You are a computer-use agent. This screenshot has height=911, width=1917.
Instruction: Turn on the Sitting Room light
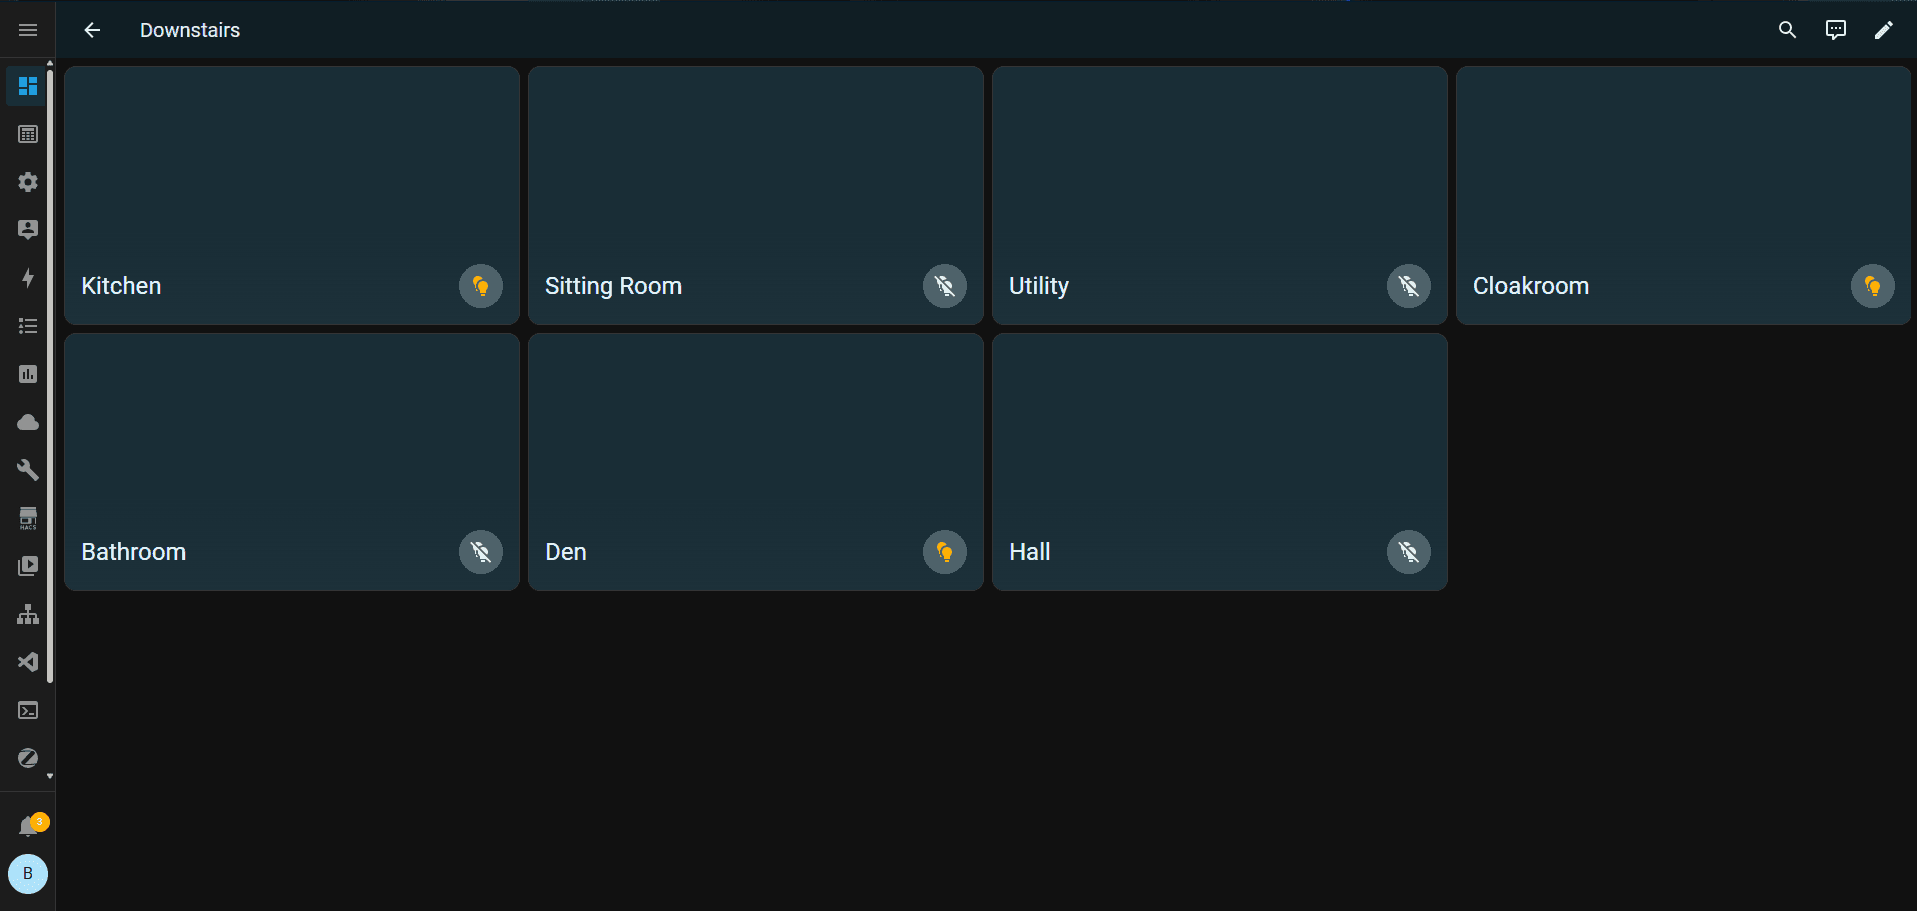click(945, 287)
